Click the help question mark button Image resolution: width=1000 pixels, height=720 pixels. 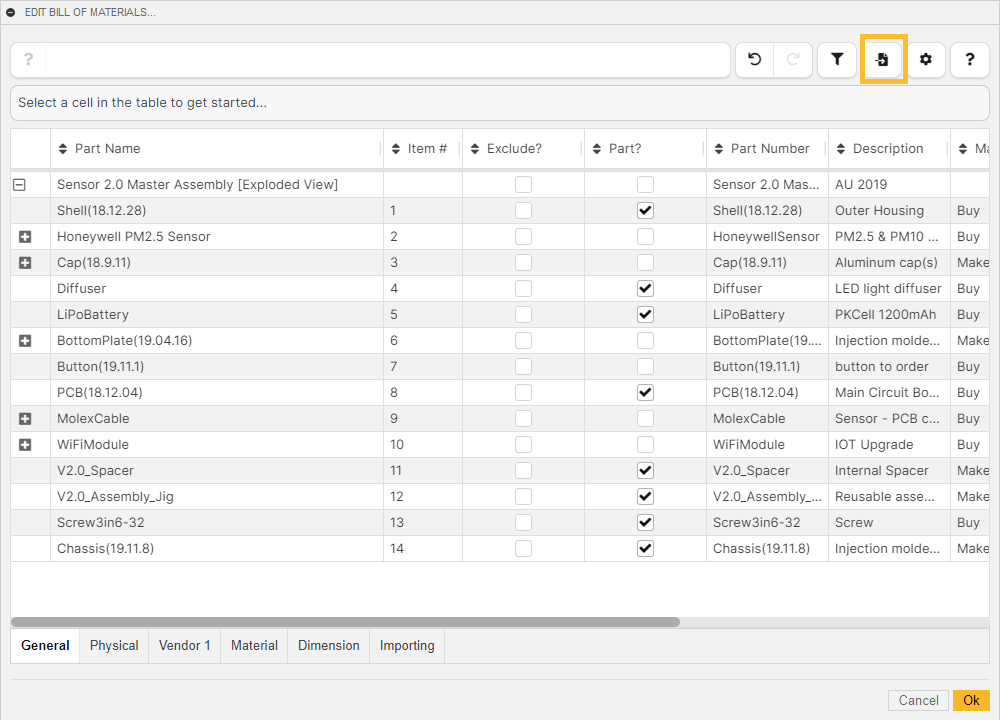click(970, 60)
